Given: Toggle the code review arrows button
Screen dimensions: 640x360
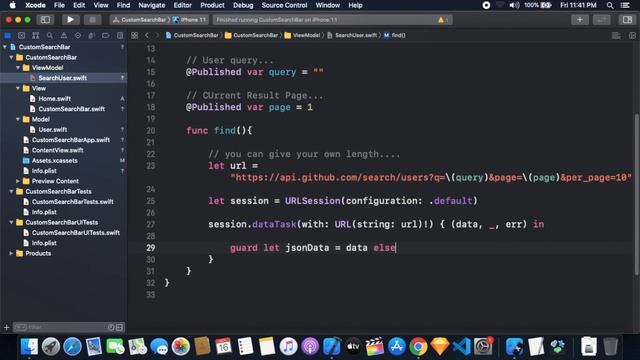Looking at the screenshot, I should 601,20.
